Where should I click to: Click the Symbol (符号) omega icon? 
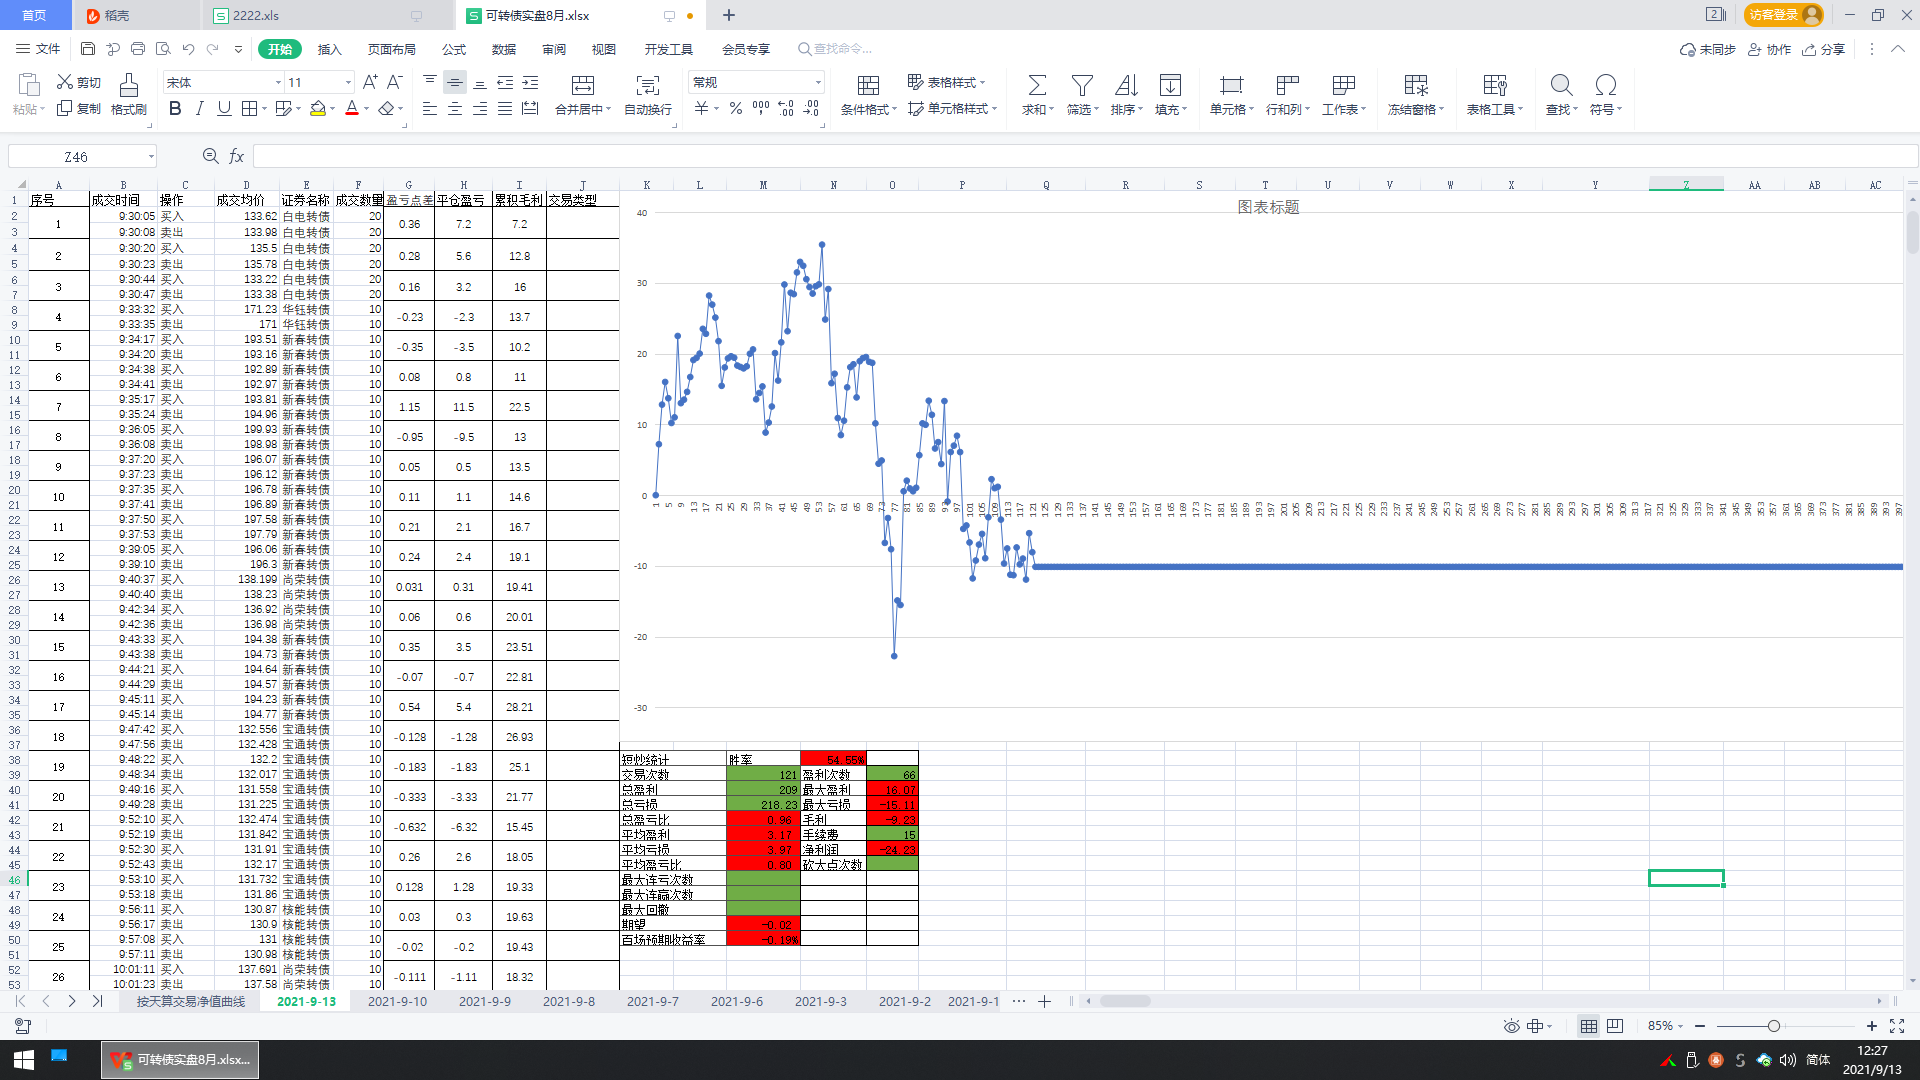(x=1606, y=85)
